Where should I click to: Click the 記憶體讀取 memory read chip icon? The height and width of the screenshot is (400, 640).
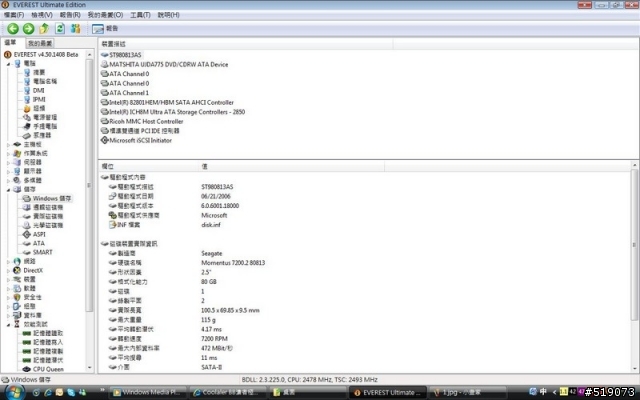pyautogui.click(x=27, y=333)
